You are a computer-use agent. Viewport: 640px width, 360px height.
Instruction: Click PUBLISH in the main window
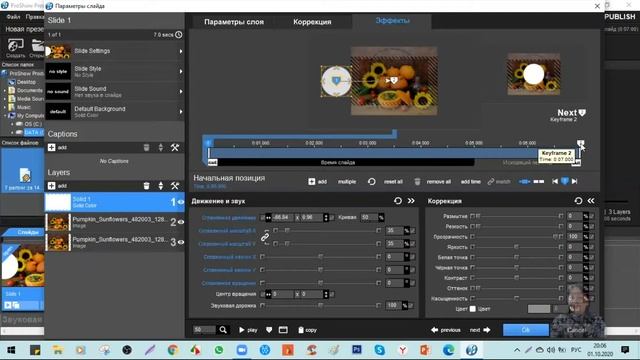tap(620, 17)
